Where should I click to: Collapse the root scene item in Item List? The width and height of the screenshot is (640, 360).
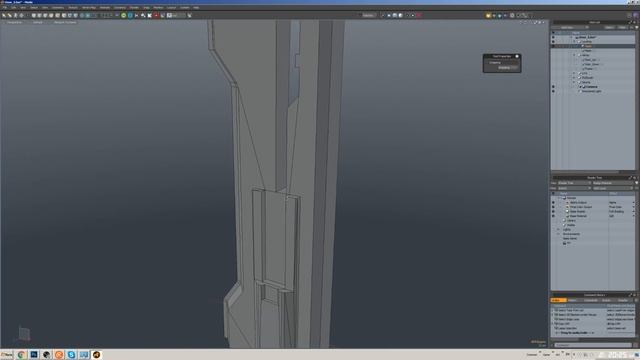pyautogui.click(x=571, y=37)
